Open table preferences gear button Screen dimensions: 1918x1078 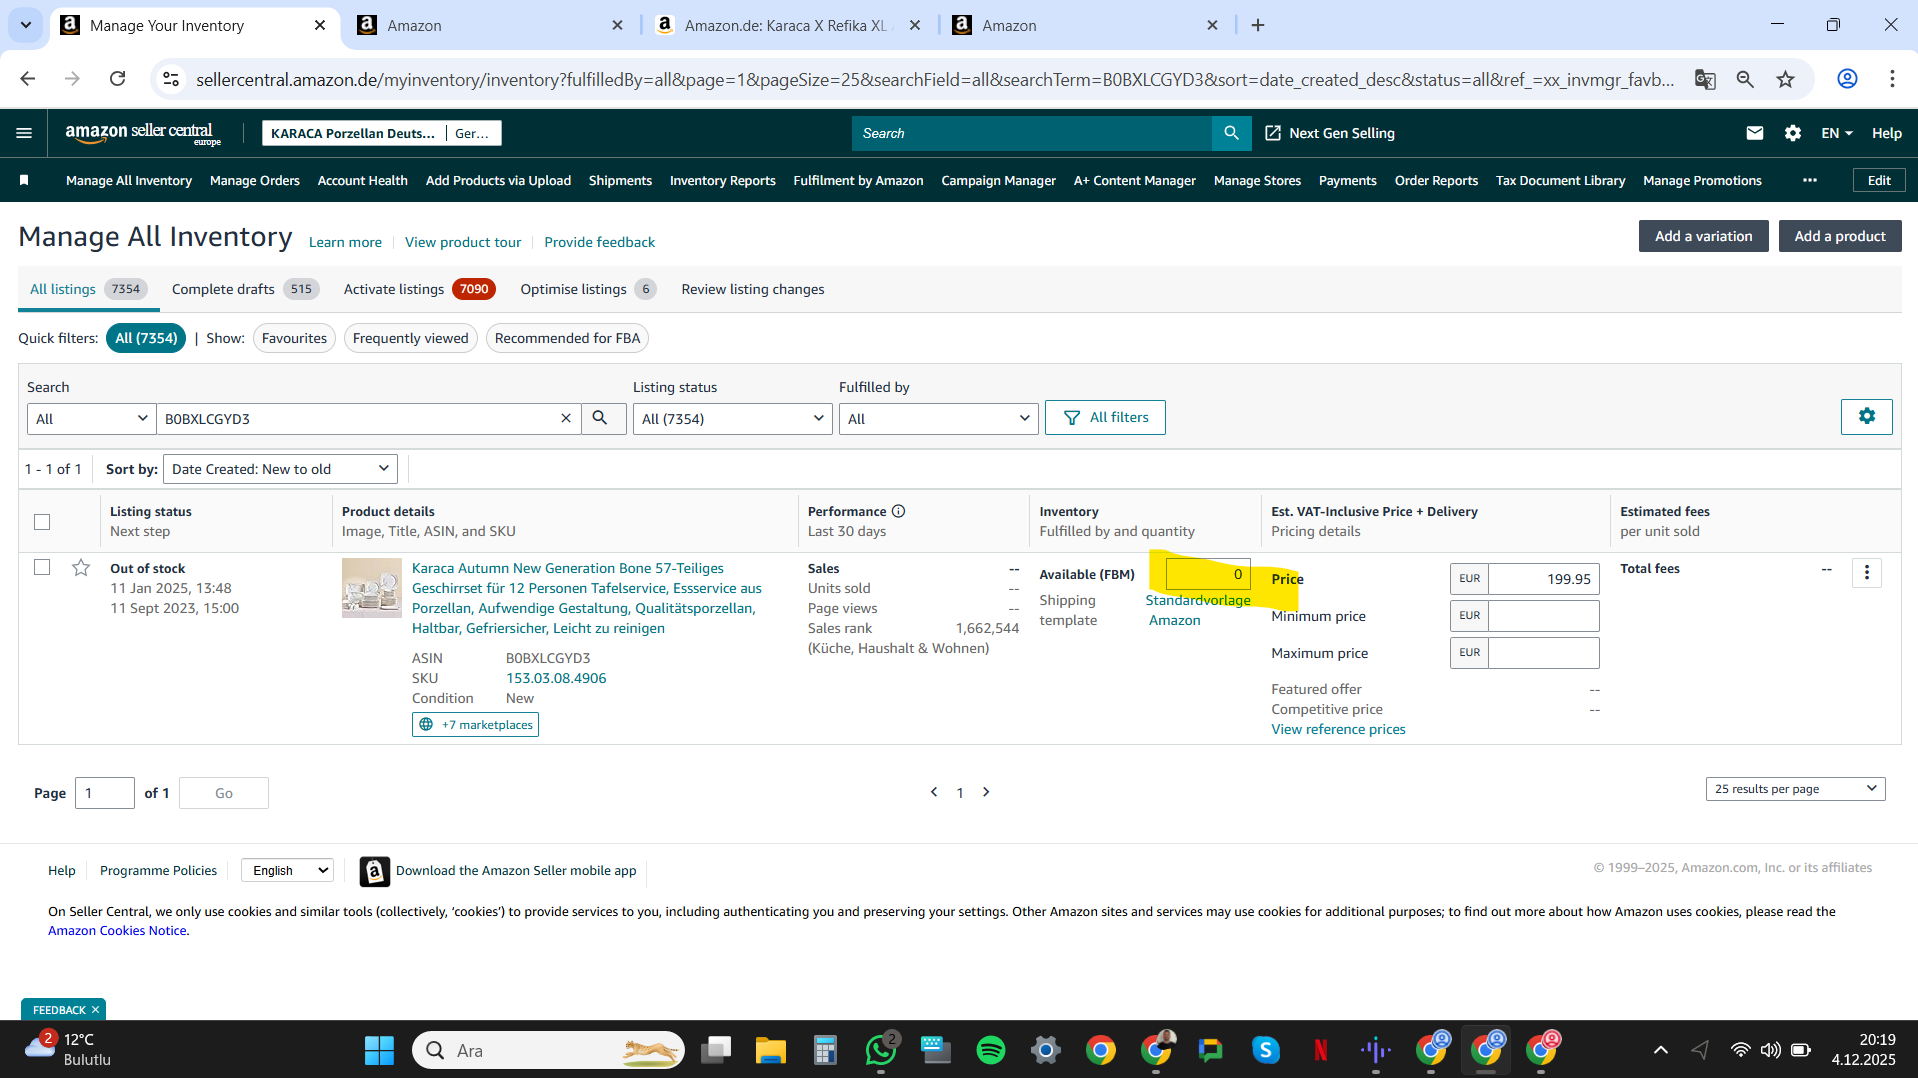pyautogui.click(x=1866, y=416)
